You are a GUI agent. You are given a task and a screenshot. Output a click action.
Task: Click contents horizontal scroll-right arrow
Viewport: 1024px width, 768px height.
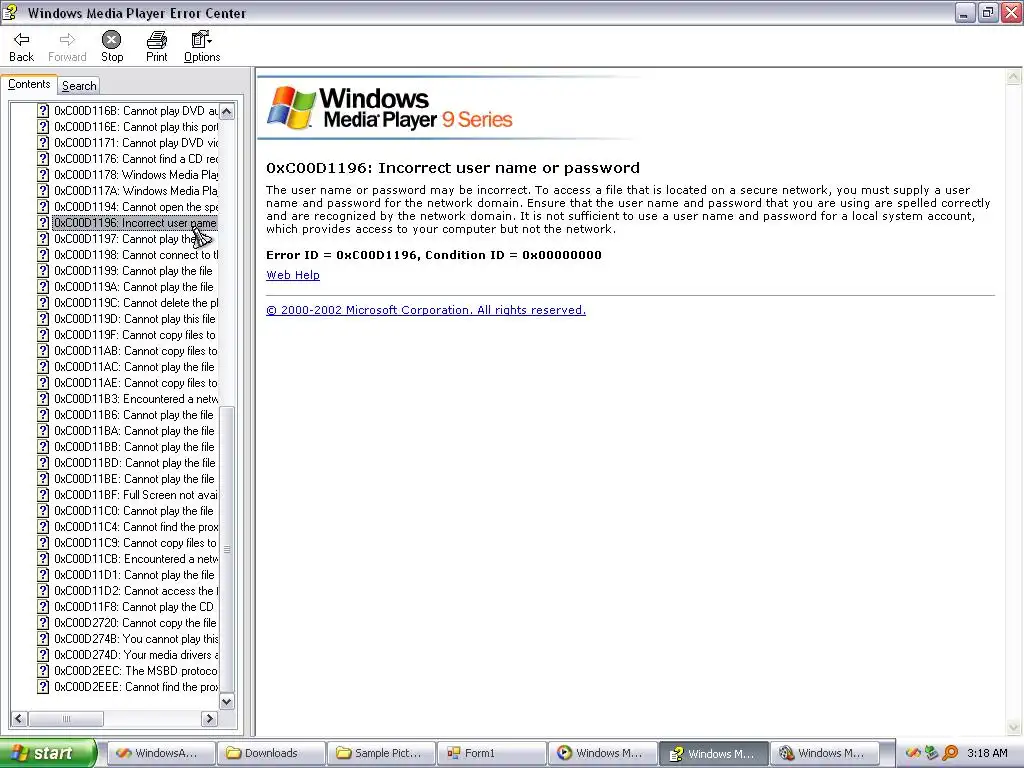pyautogui.click(x=209, y=718)
